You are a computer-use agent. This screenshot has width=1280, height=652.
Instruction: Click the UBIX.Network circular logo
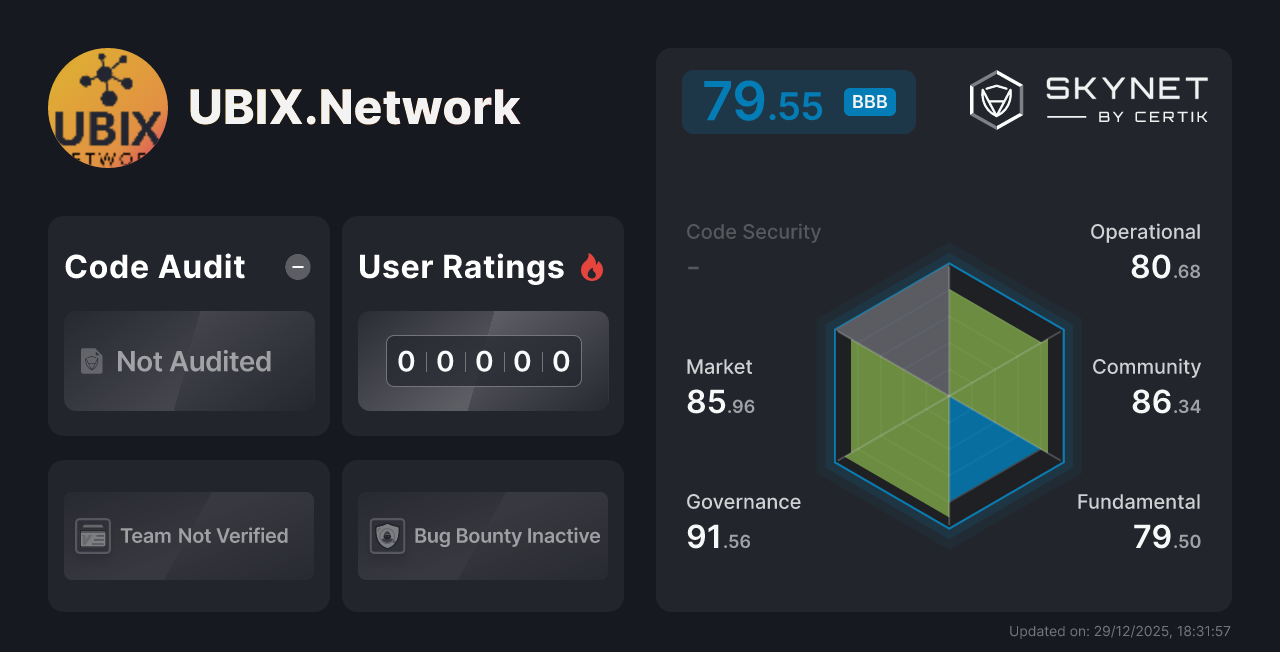click(108, 107)
